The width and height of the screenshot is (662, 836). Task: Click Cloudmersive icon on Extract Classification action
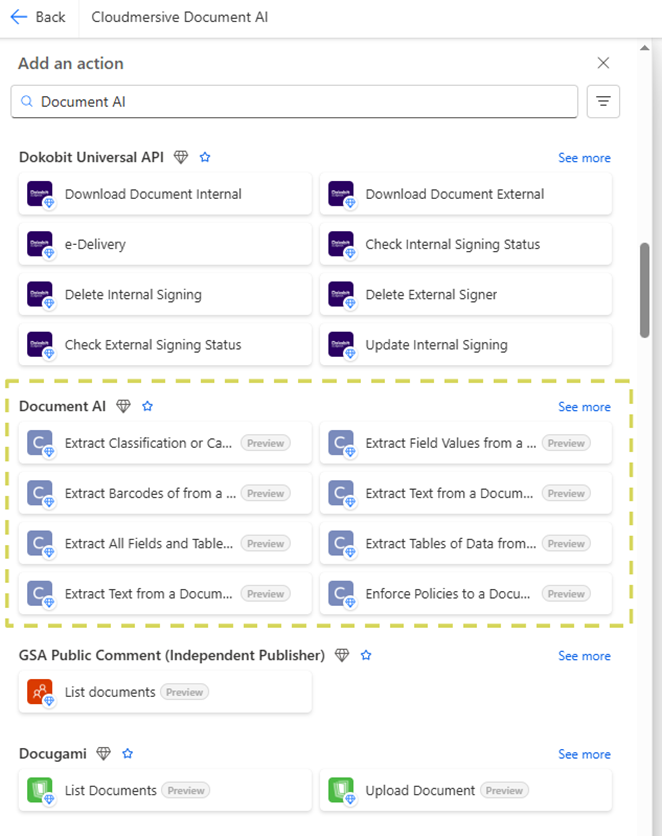coord(40,443)
